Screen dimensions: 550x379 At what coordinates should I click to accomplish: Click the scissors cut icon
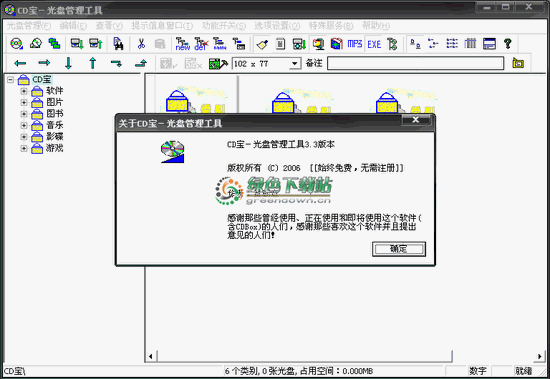(x=141, y=44)
